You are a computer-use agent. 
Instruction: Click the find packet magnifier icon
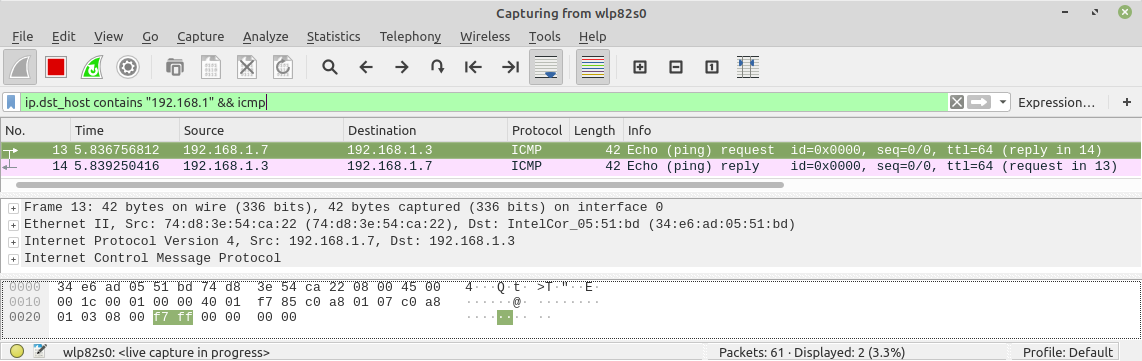coord(330,68)
